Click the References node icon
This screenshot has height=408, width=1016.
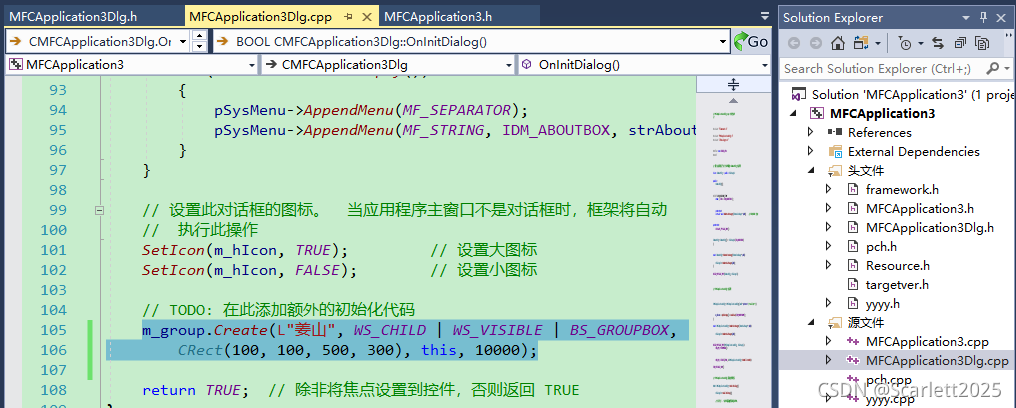(835, 132)
